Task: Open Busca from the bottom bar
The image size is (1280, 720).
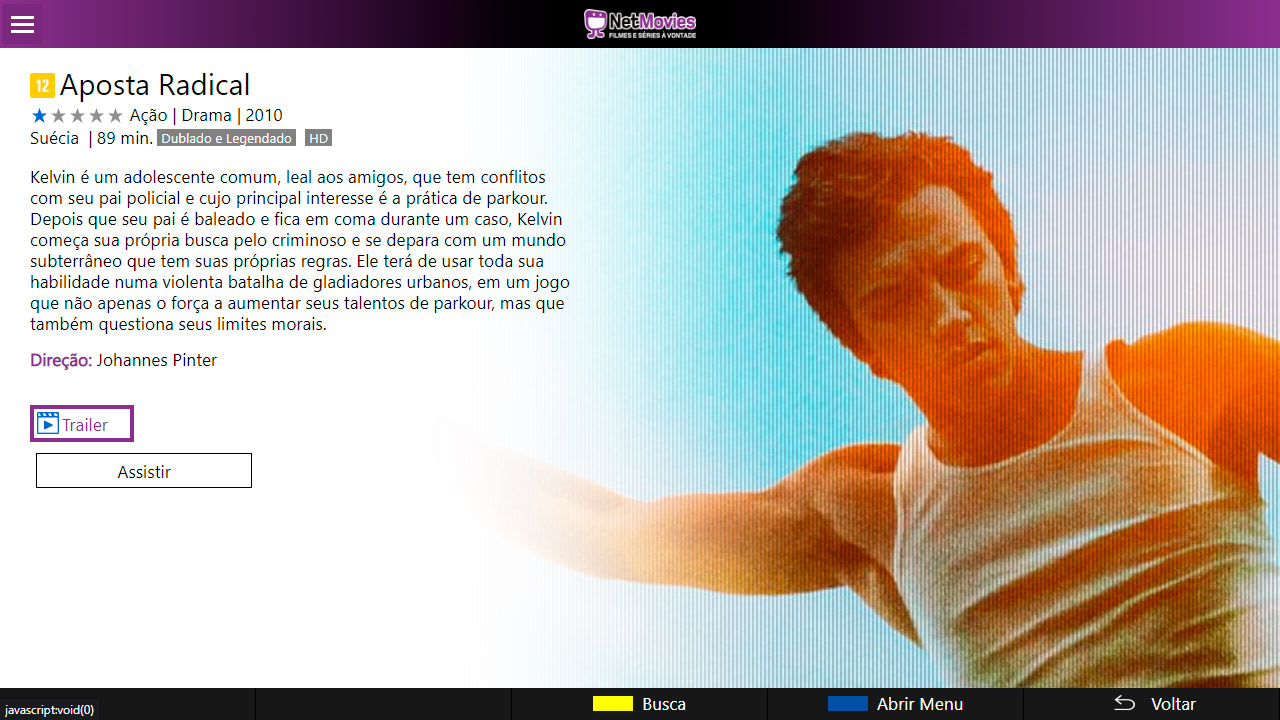Action: (x=664, y=704)
